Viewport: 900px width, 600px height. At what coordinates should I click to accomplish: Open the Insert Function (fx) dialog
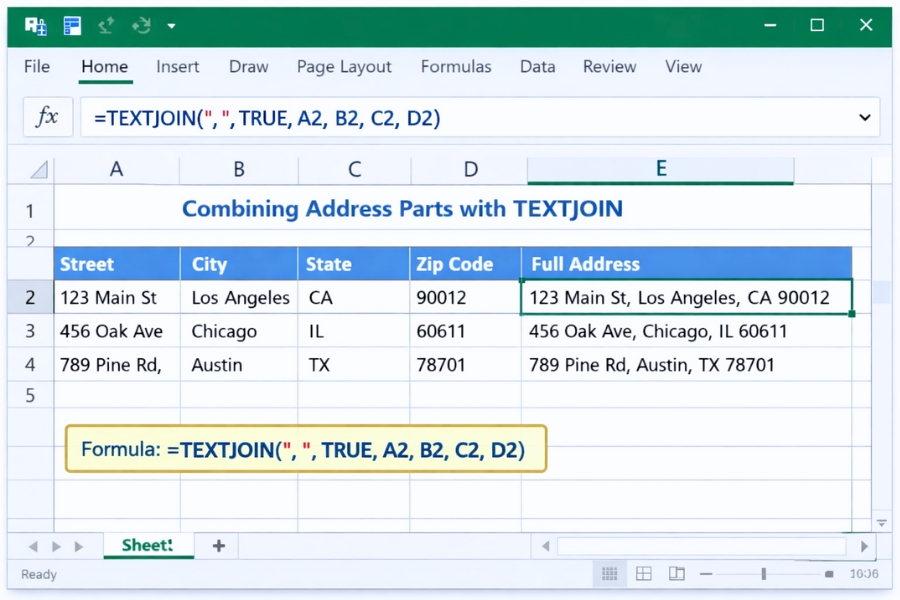point(47,117)
